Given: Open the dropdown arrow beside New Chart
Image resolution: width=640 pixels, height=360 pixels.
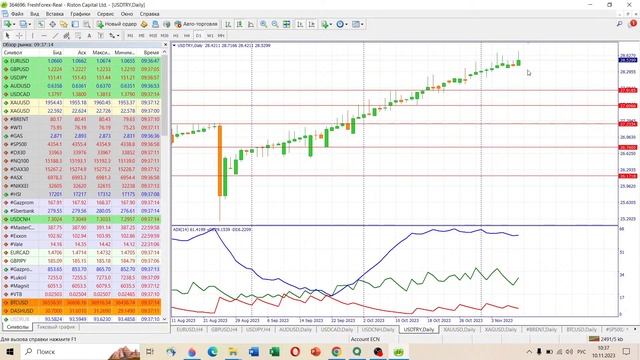Looking at the screenshot, I should point(14,24).
